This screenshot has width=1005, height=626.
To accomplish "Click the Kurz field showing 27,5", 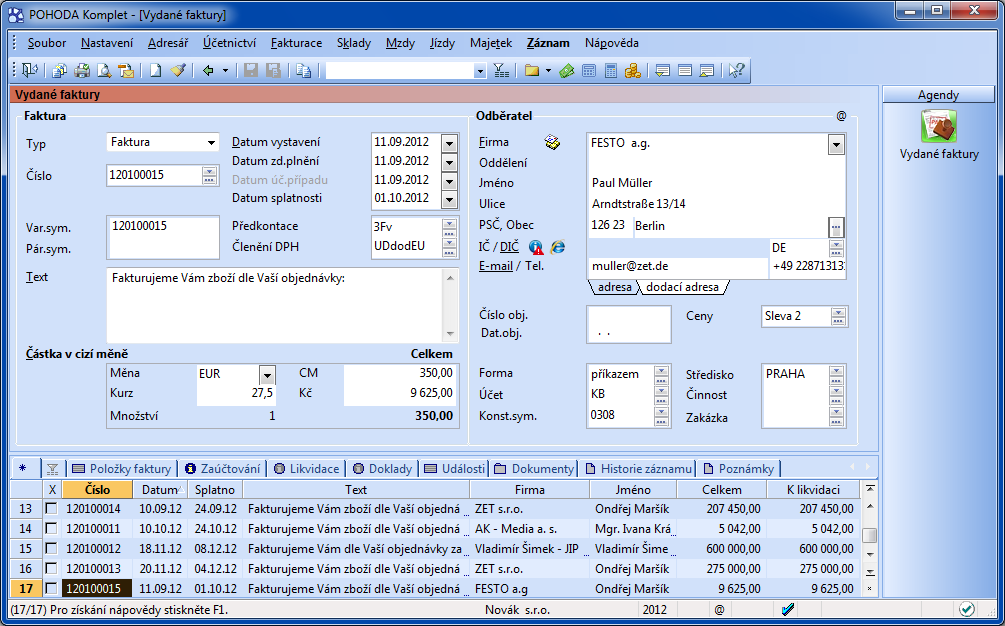I will point(236,393).
